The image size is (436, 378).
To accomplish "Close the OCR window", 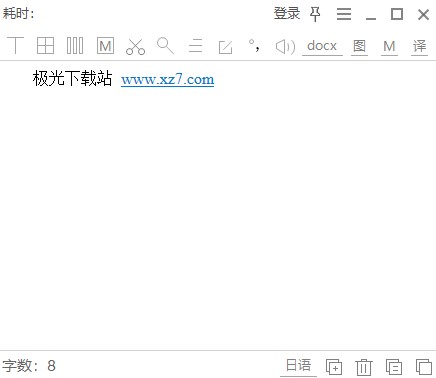I will (x=423, y=14).
